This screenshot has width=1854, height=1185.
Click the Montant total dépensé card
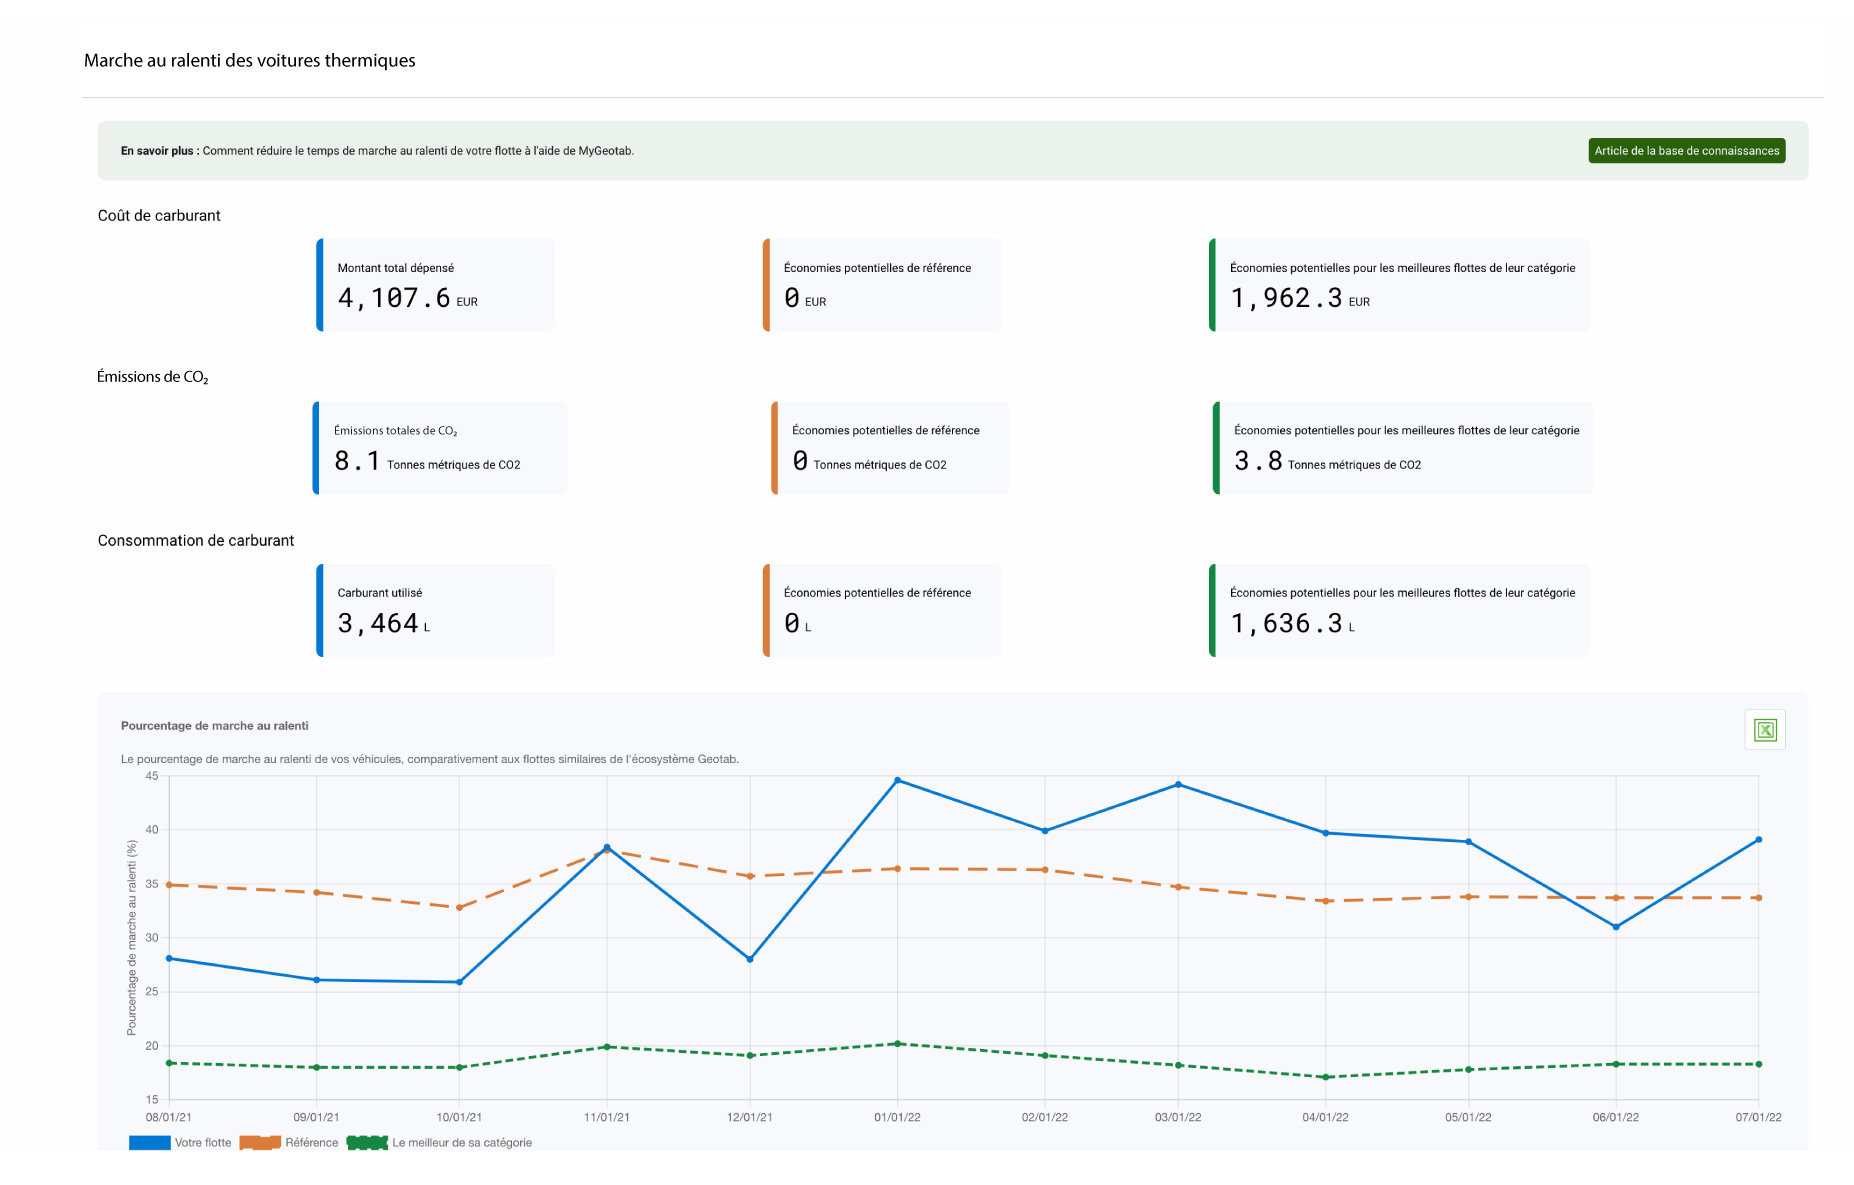[x=436, y=285]
